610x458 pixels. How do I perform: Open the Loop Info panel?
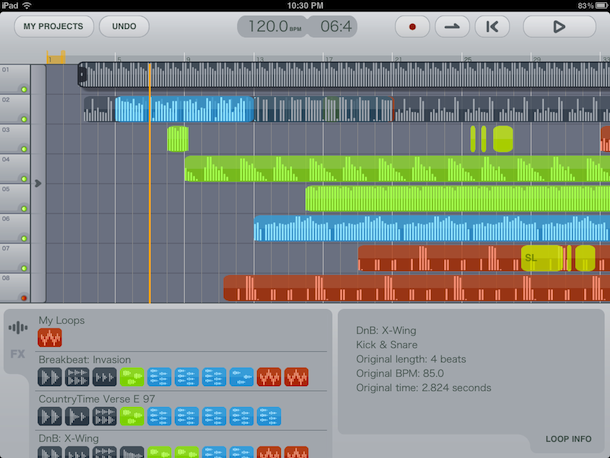(568, 439)
